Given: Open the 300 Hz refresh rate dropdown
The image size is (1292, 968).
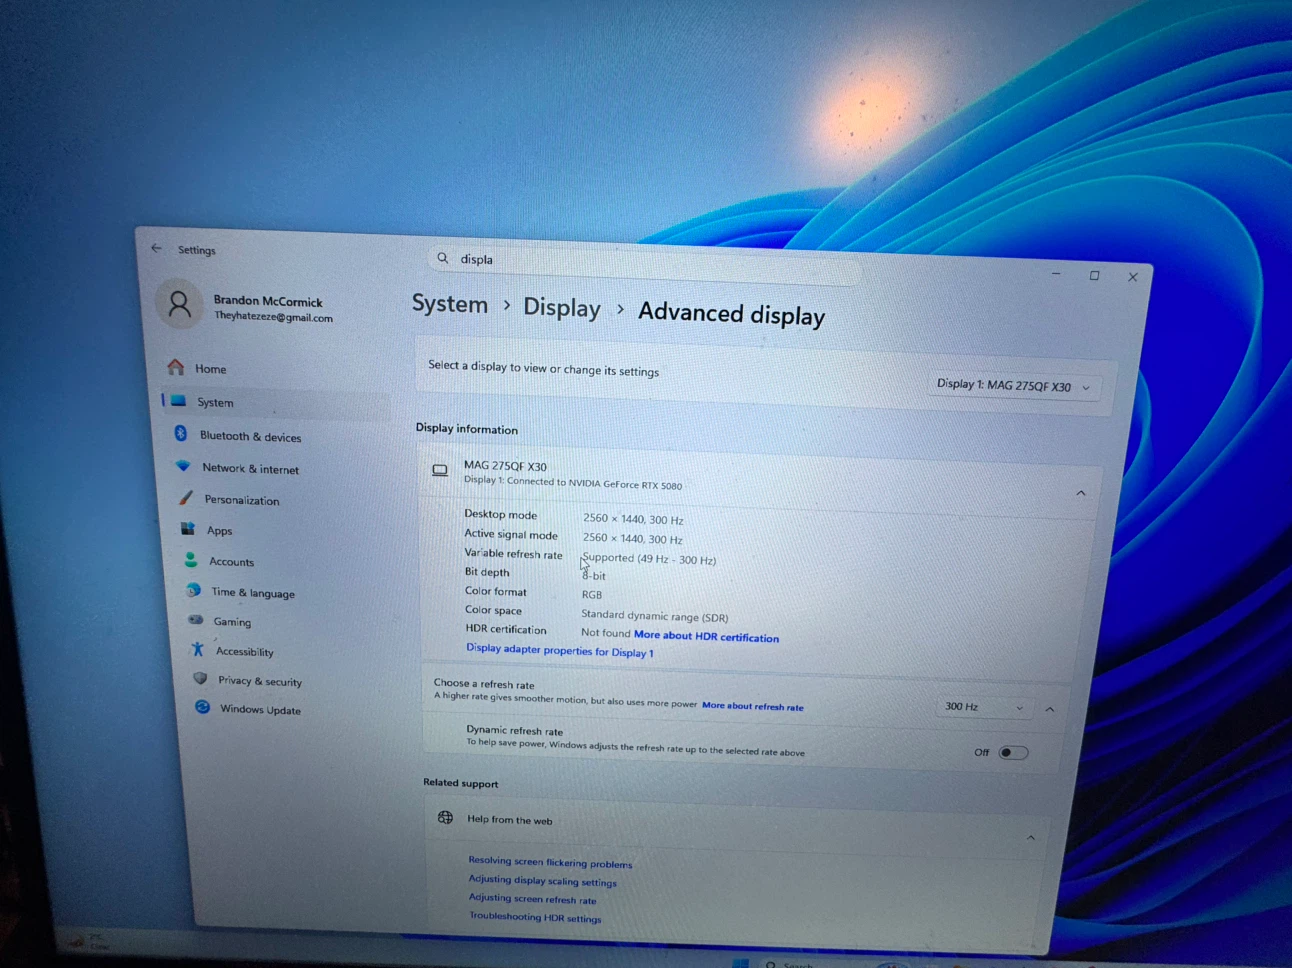Looking at the screenshot, I should point(985,707).
